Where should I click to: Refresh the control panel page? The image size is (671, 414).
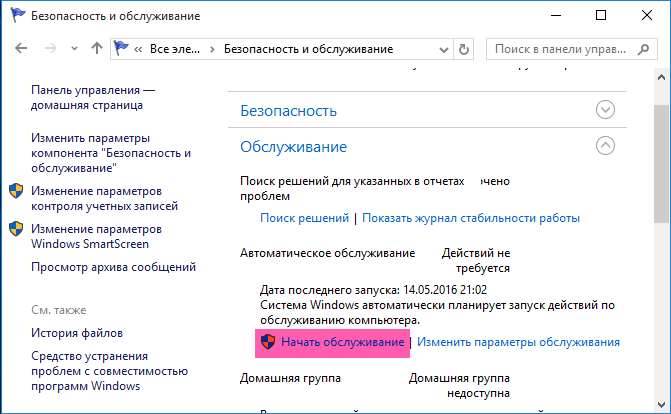465,48
